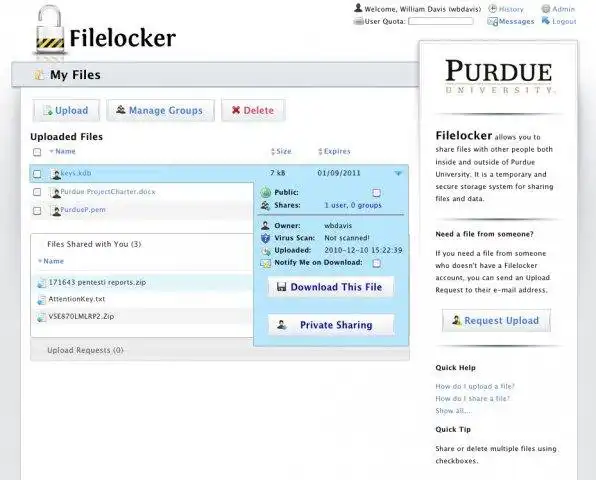Screen dimensions: 596x480
Task: Open the Admin link
Action: pos(563,9)
